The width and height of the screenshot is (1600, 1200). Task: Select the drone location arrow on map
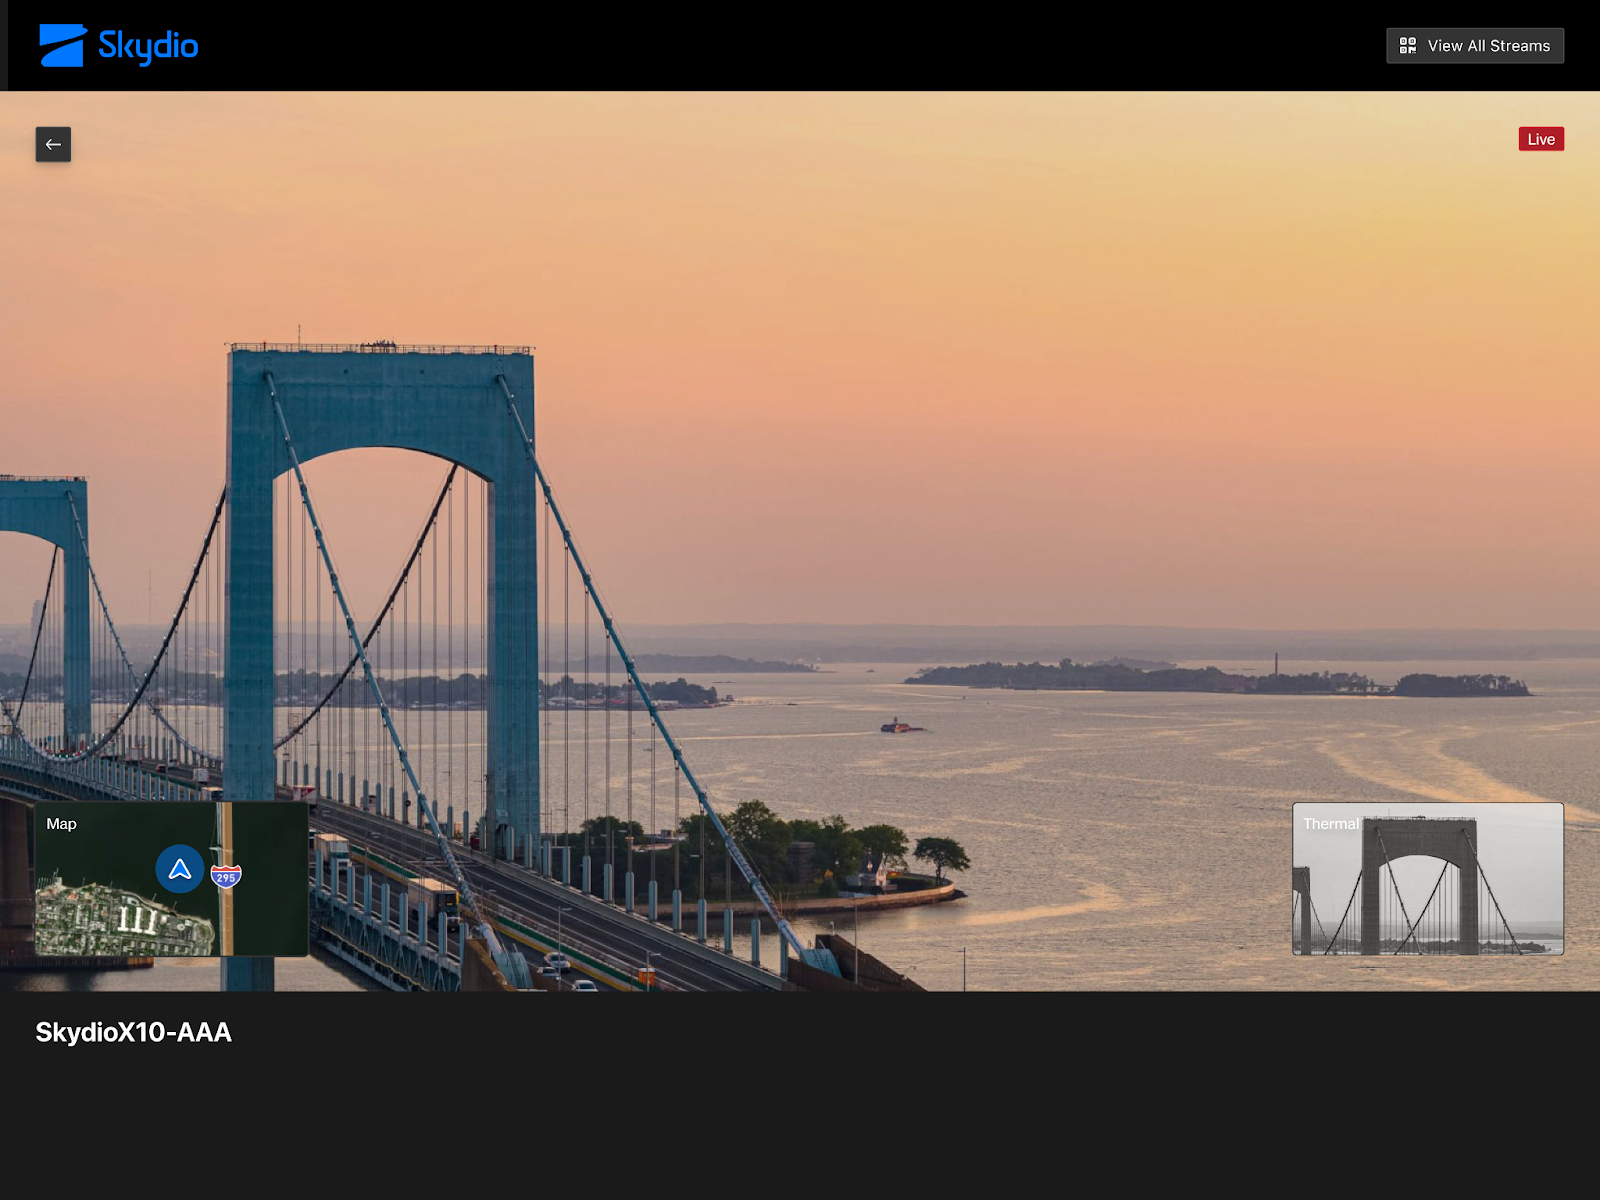click(x=180, y=869)
